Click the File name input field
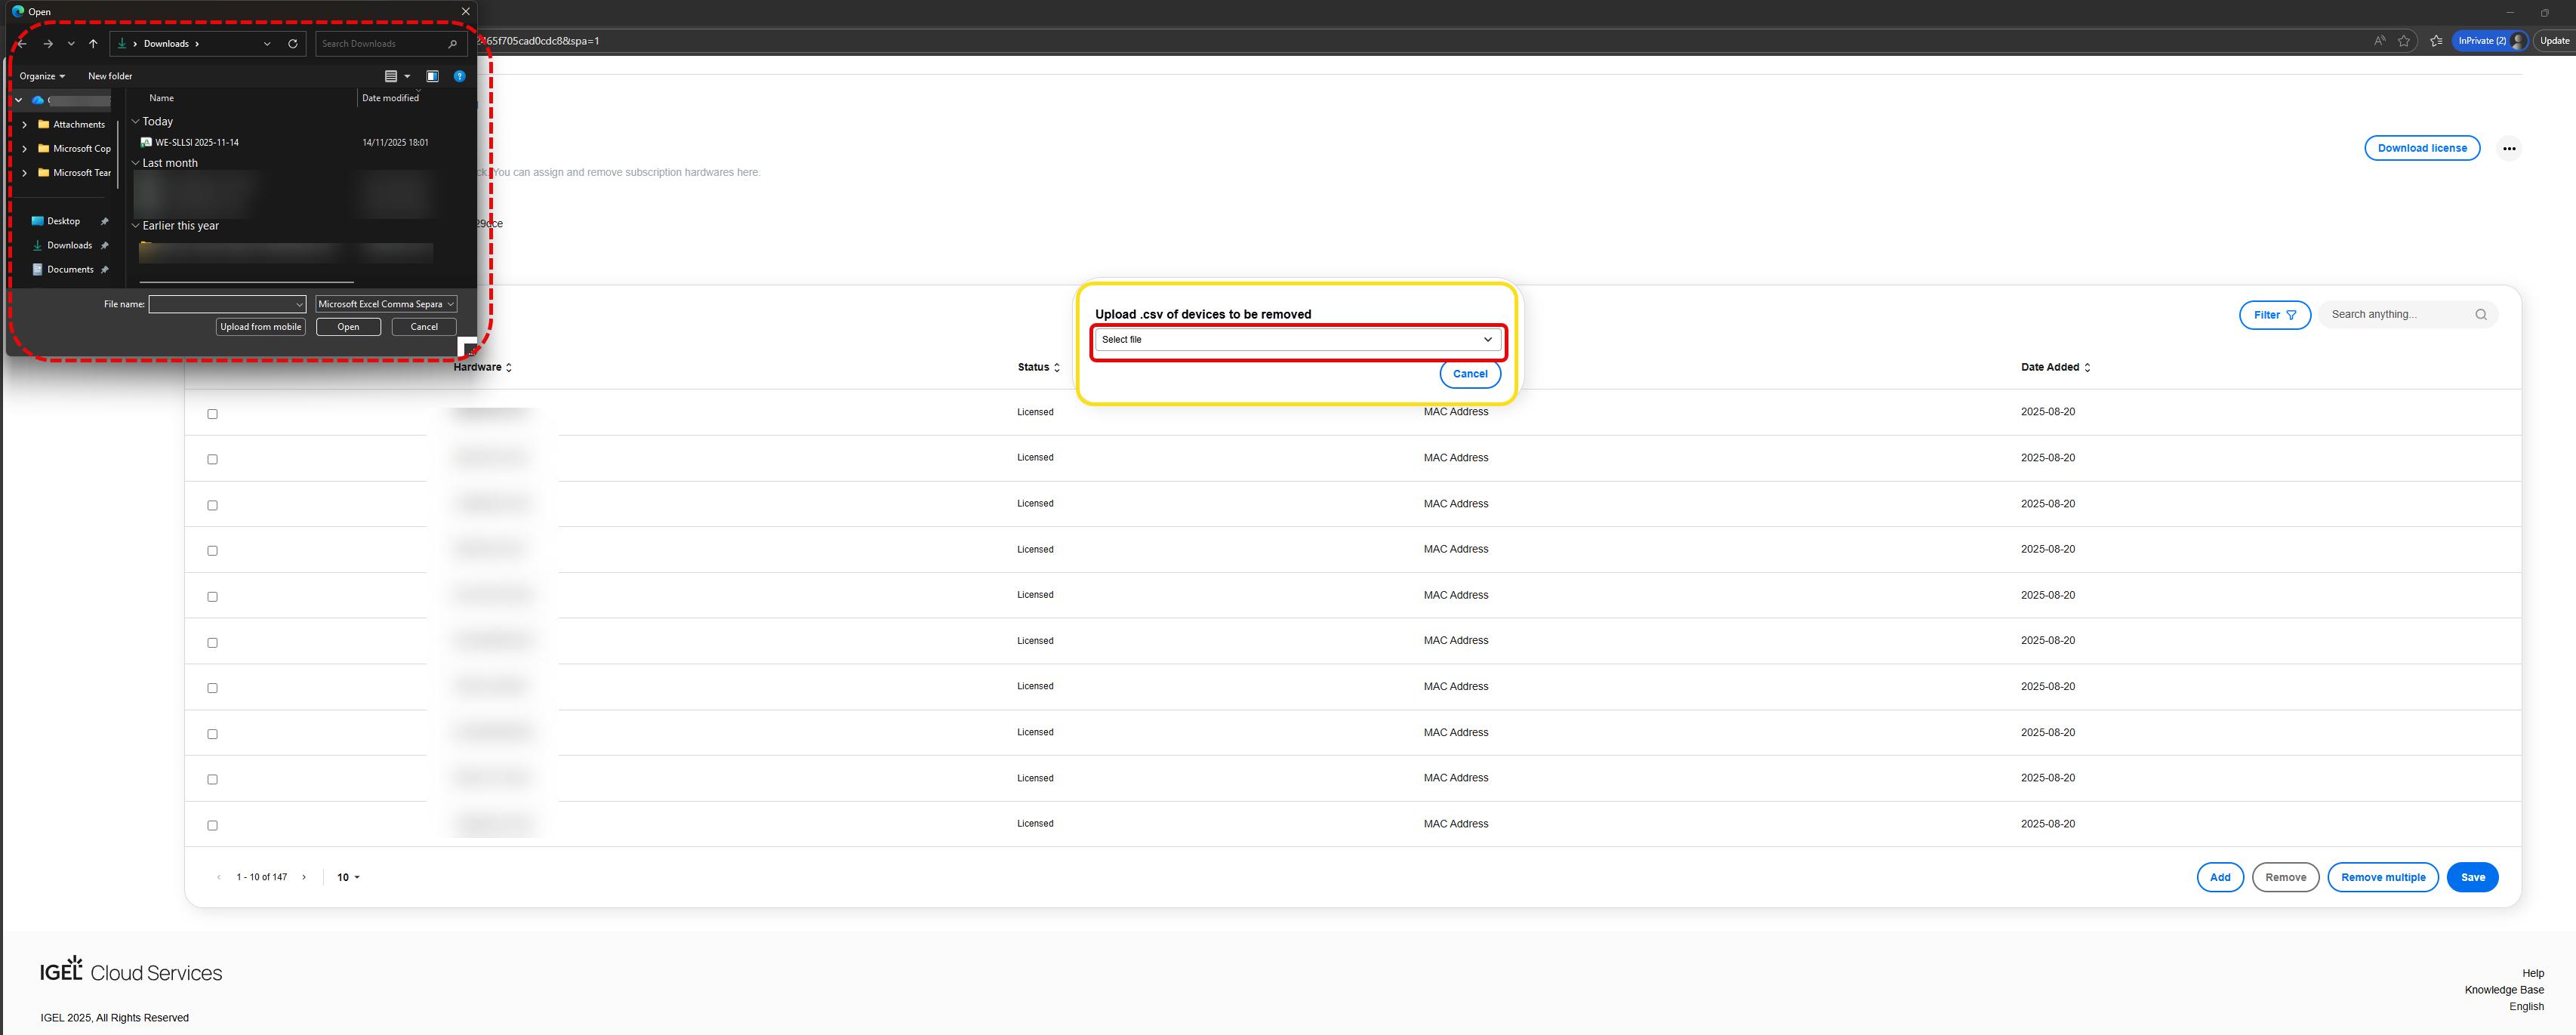This screenshot has width=2576, height=1035. (x=221, y=304)
